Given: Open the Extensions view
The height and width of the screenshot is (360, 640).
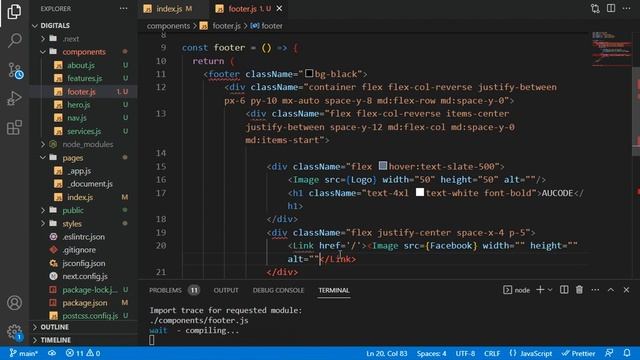Looking at the screenshot, I should click(14, 127).
